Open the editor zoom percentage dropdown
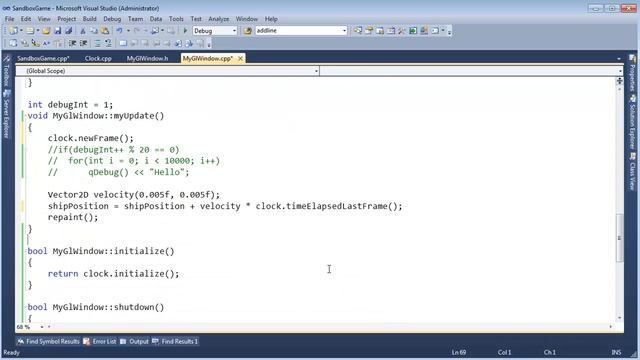 pyautogui.click(x=42, y=327)
